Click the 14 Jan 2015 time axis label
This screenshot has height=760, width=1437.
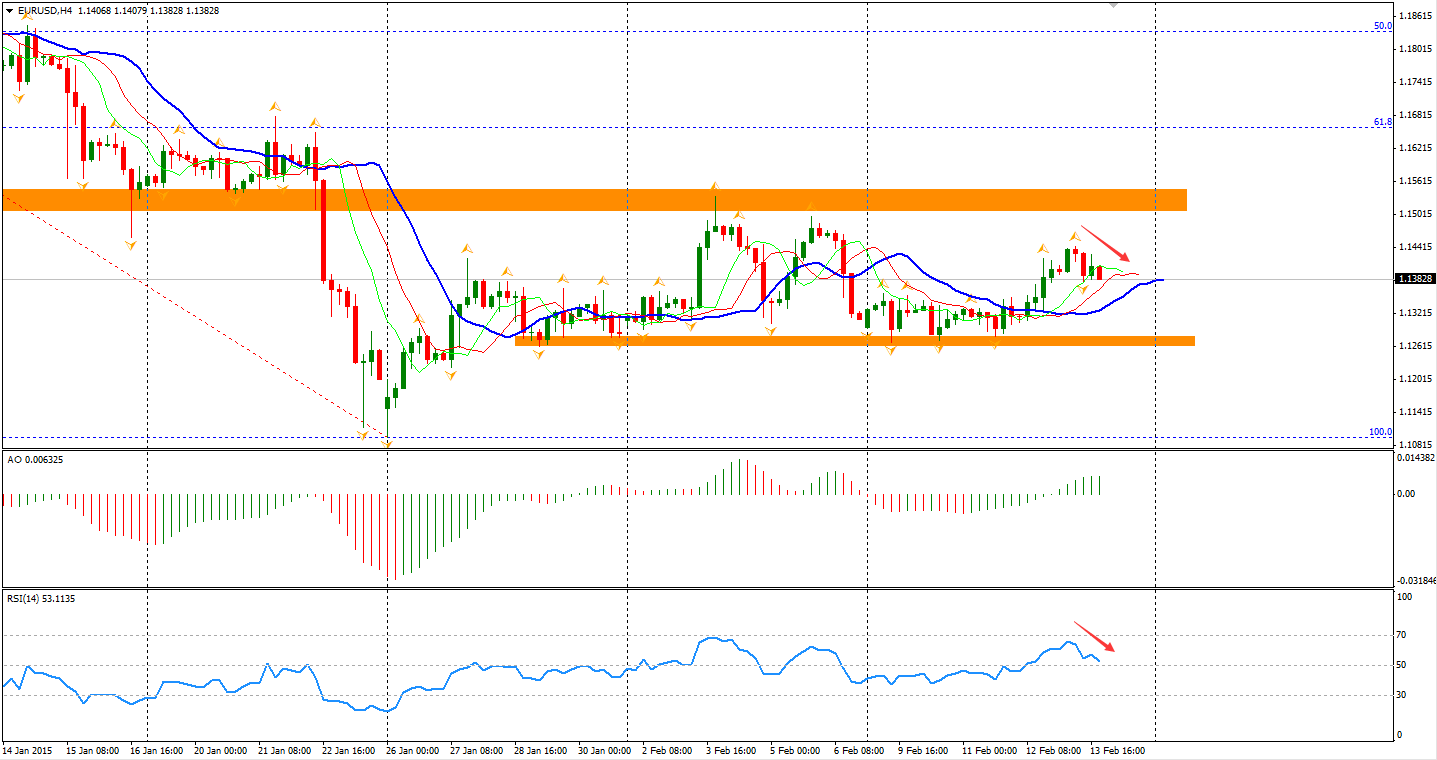[29, 749]
